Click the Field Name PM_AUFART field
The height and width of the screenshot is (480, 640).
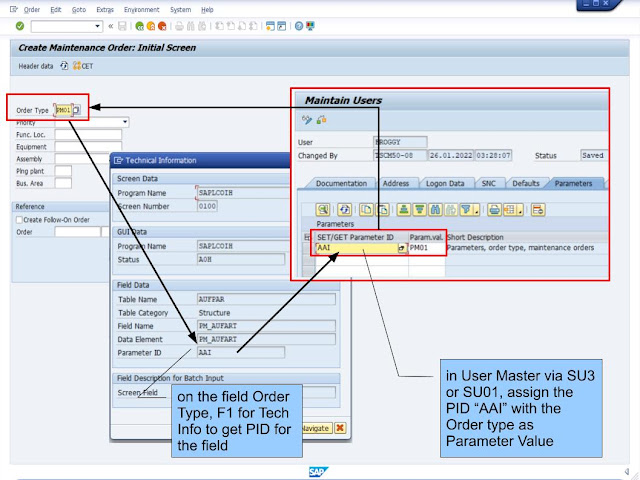click(x=266, y=326)
